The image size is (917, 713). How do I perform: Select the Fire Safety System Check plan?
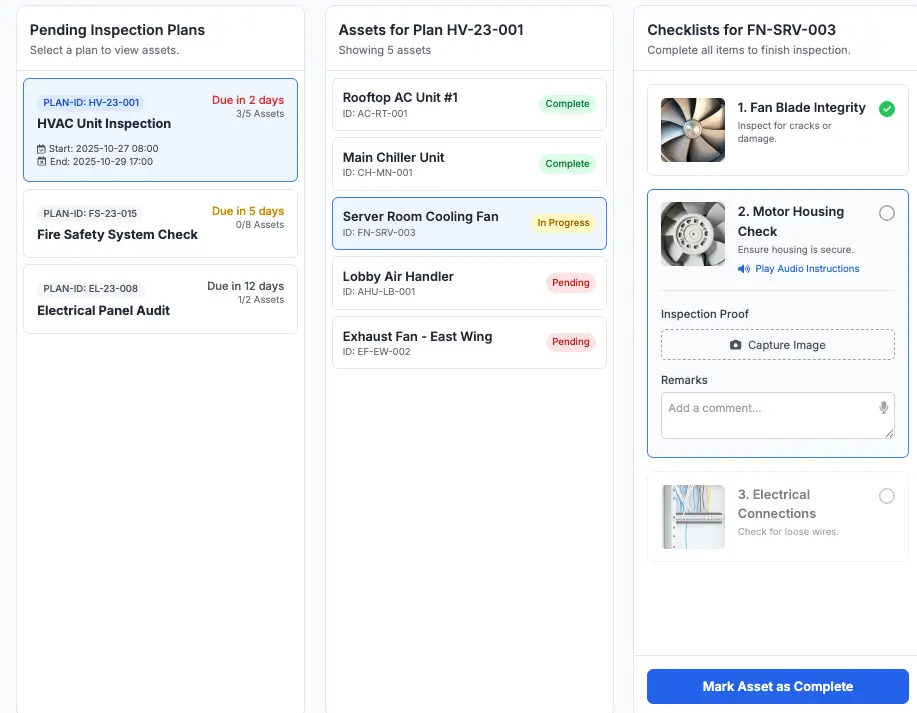click(x=160, y=224)
